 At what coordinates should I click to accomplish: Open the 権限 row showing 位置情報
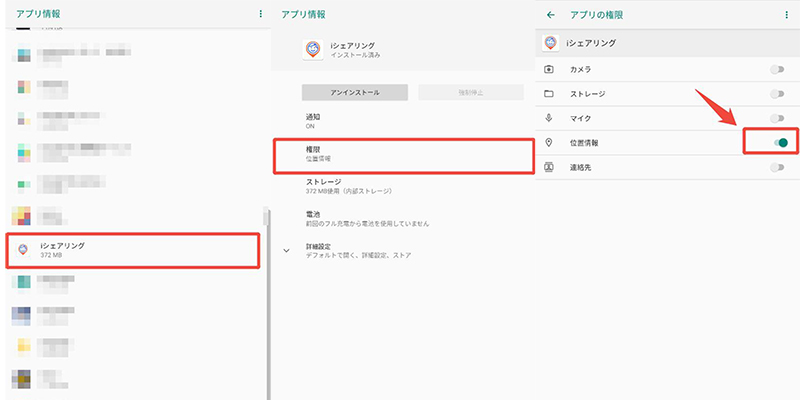pyautogui.click(x=403, y=155)
